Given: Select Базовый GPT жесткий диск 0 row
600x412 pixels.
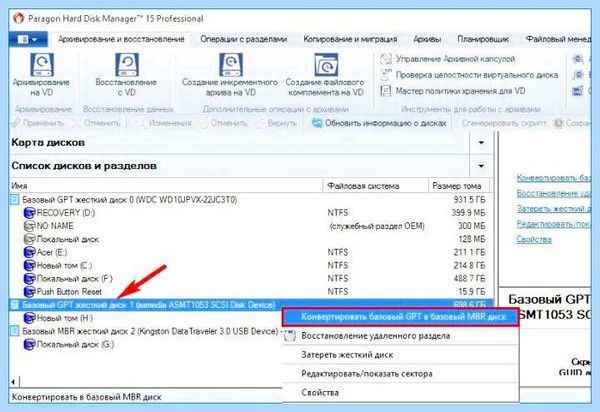Looking at the screenshot, I should coord(249,200).
